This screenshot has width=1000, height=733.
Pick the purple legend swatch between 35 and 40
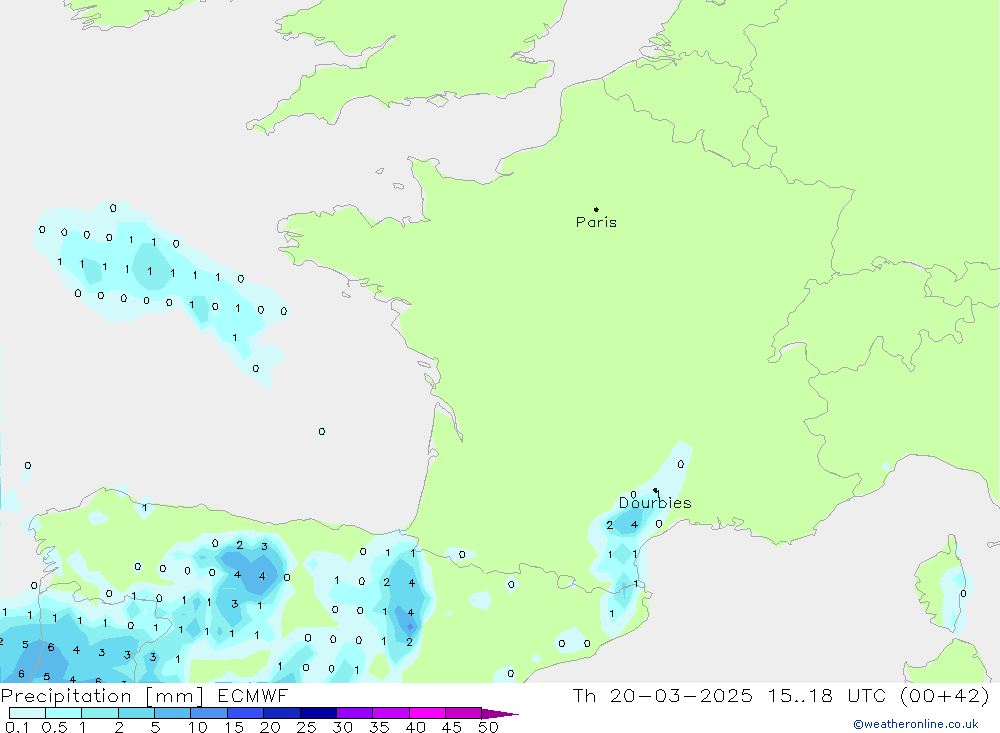click(x=391, y=713)
